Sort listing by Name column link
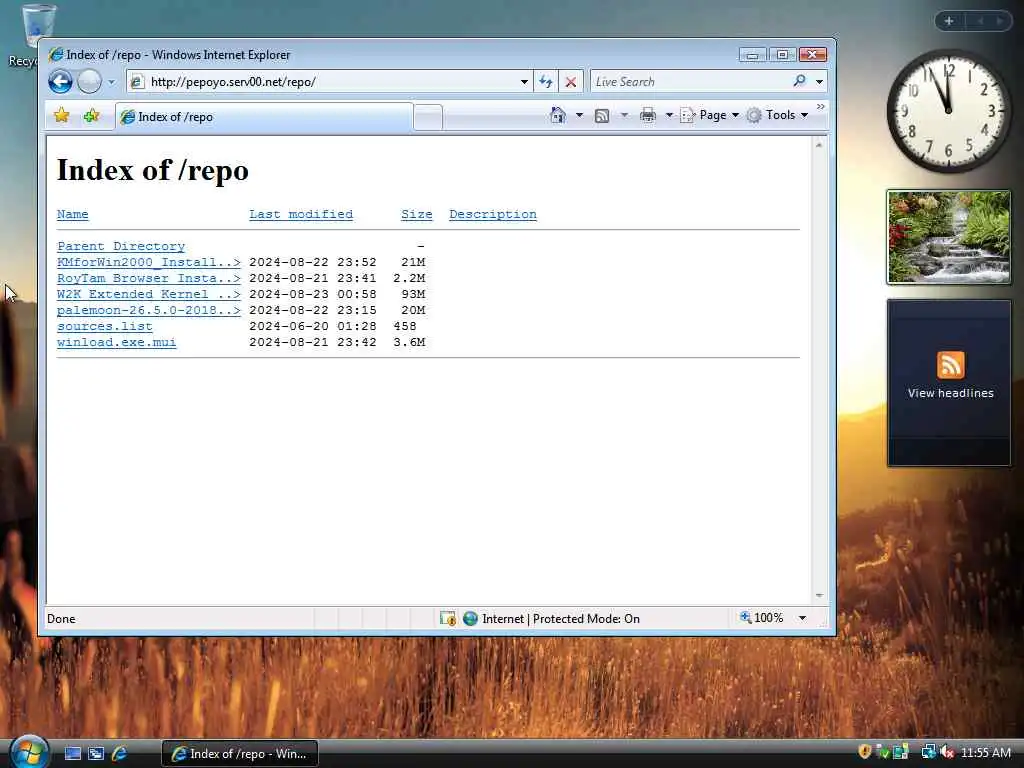Image resolution: width=1024 pixels, height=768 pixels. point(72,214)
